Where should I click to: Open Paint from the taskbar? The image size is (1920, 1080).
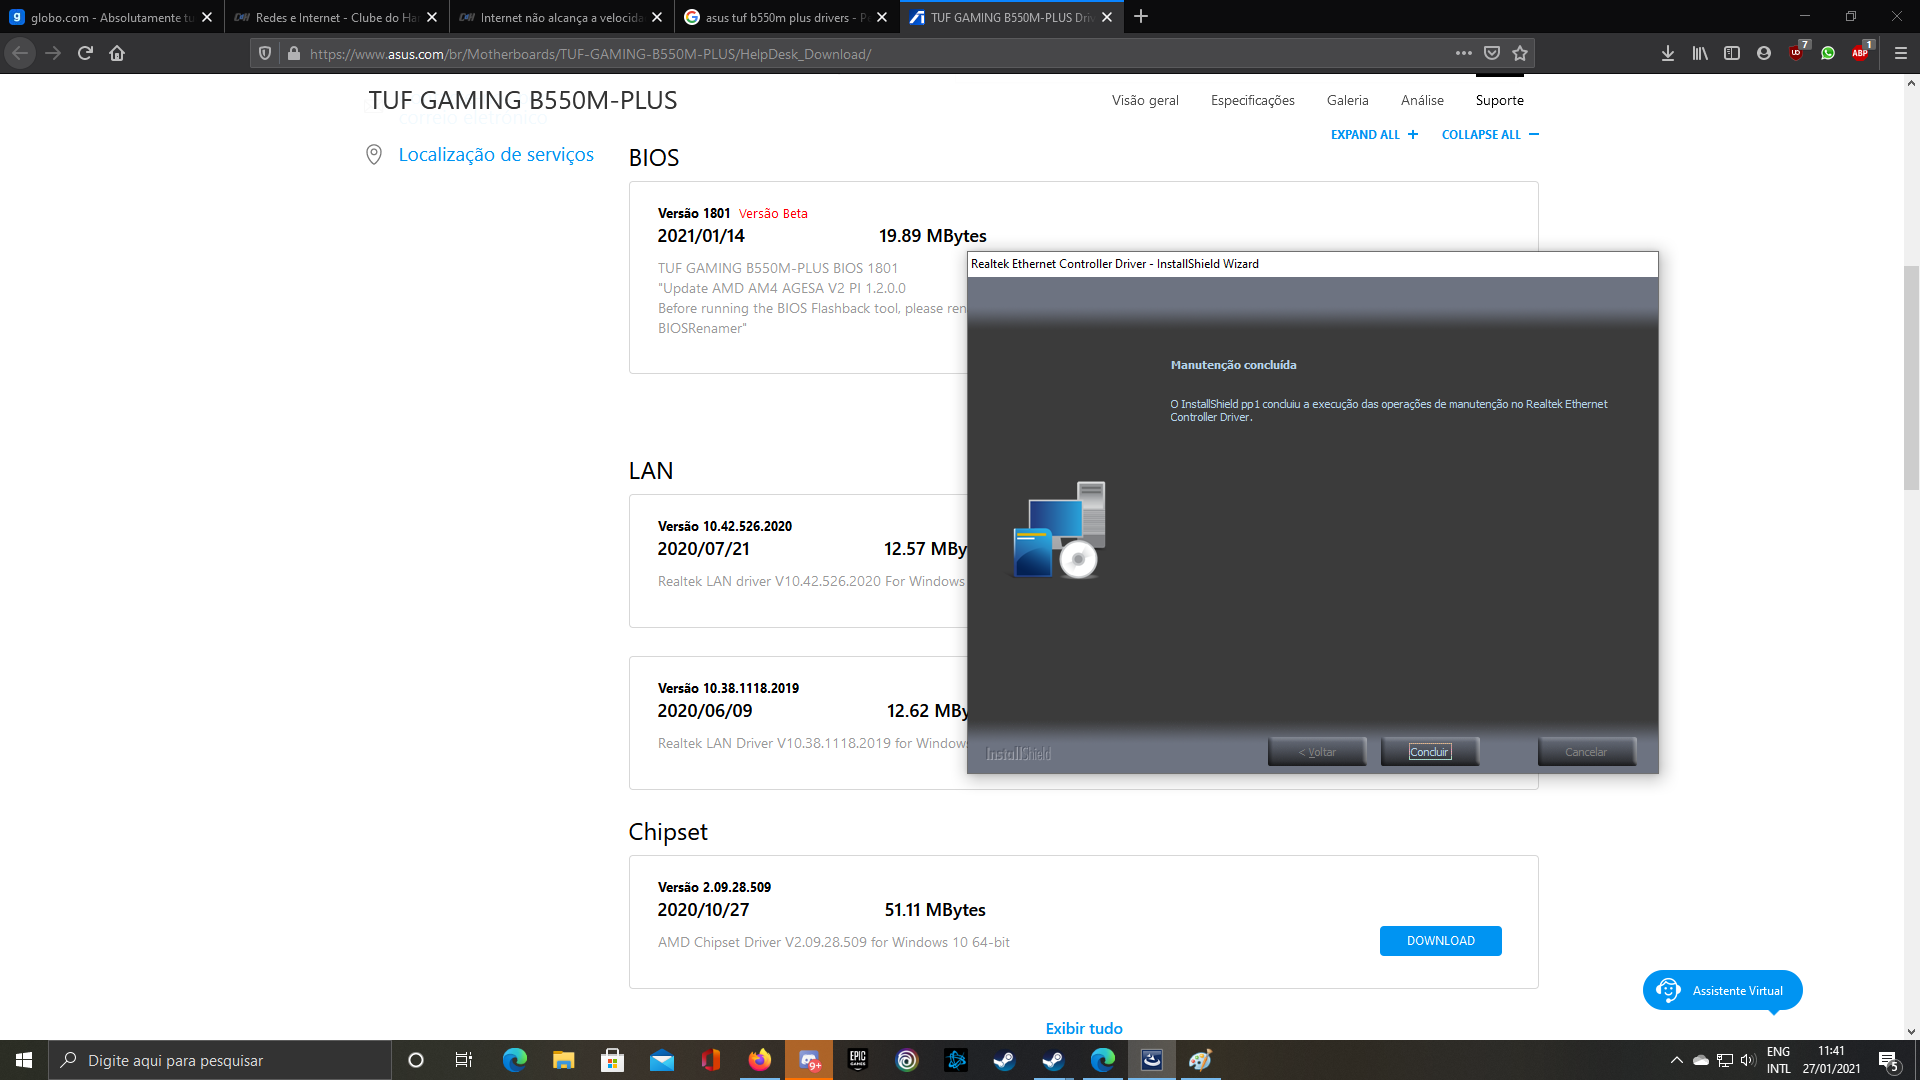[x=1200, y=1060]
